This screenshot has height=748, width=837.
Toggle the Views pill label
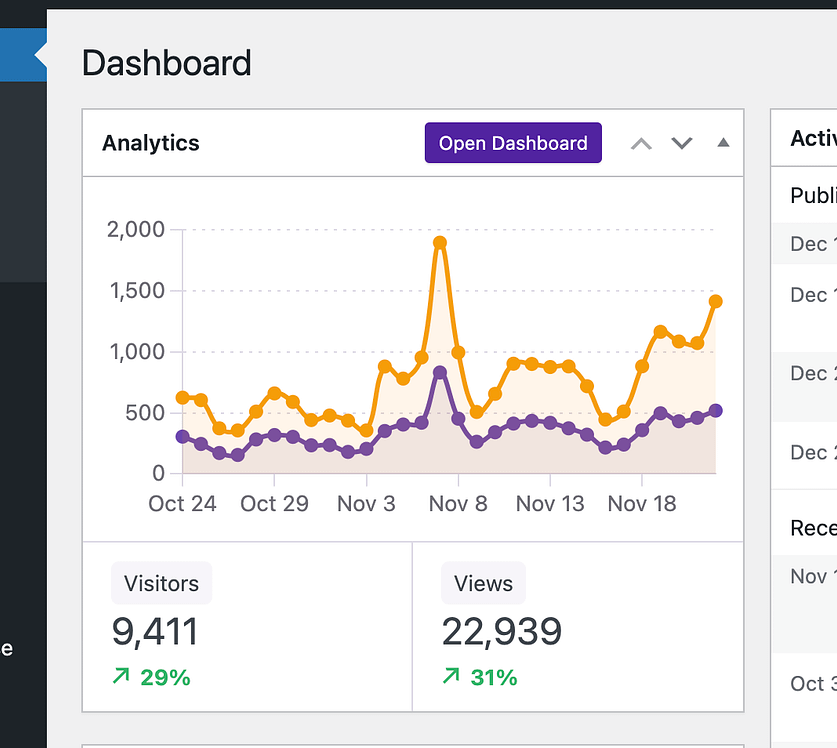click(483, 583)
